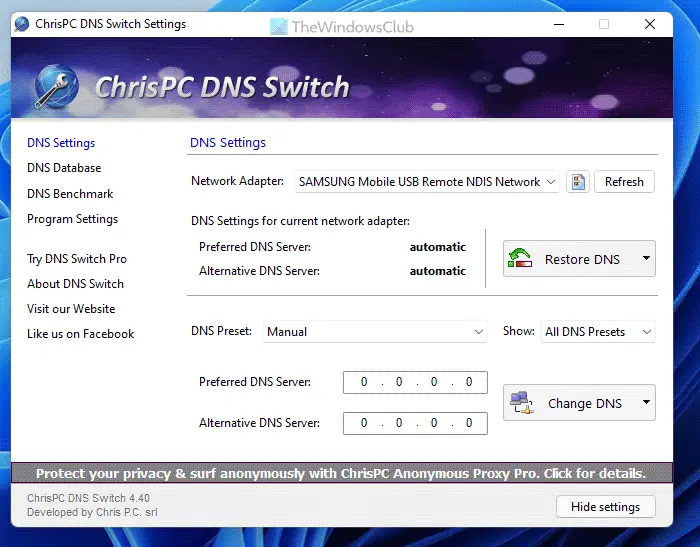Open the DNS Preset Manual dropdown
This screenshot has height=547, width=700.
375,332
